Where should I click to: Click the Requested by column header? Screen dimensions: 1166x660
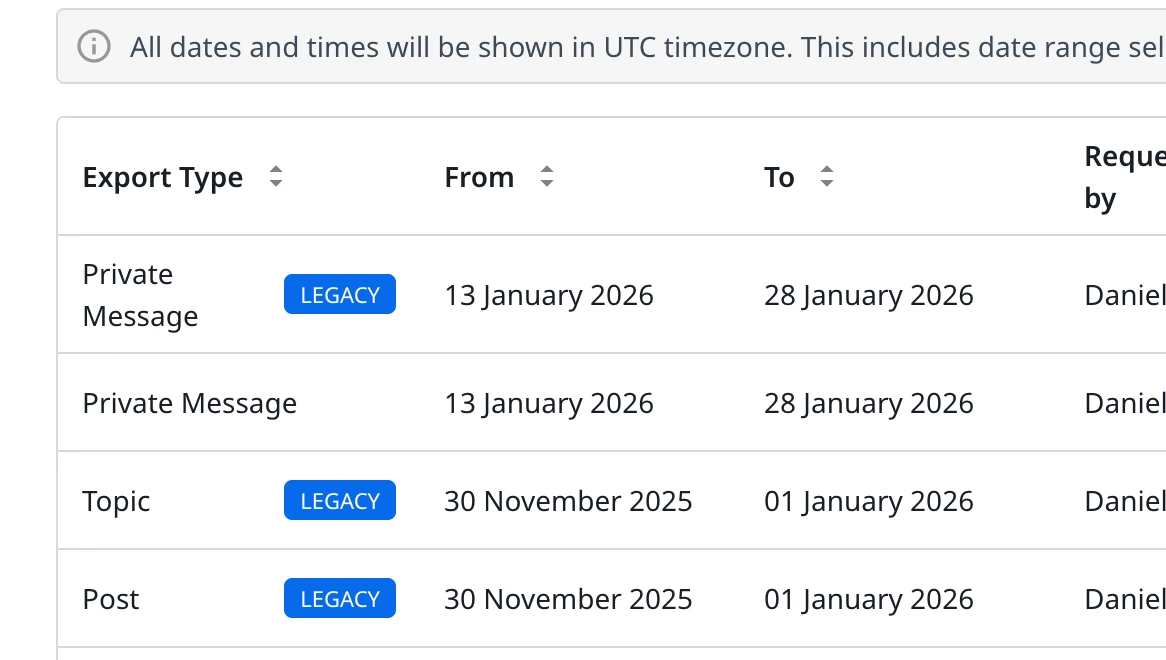pos(1124,178)
